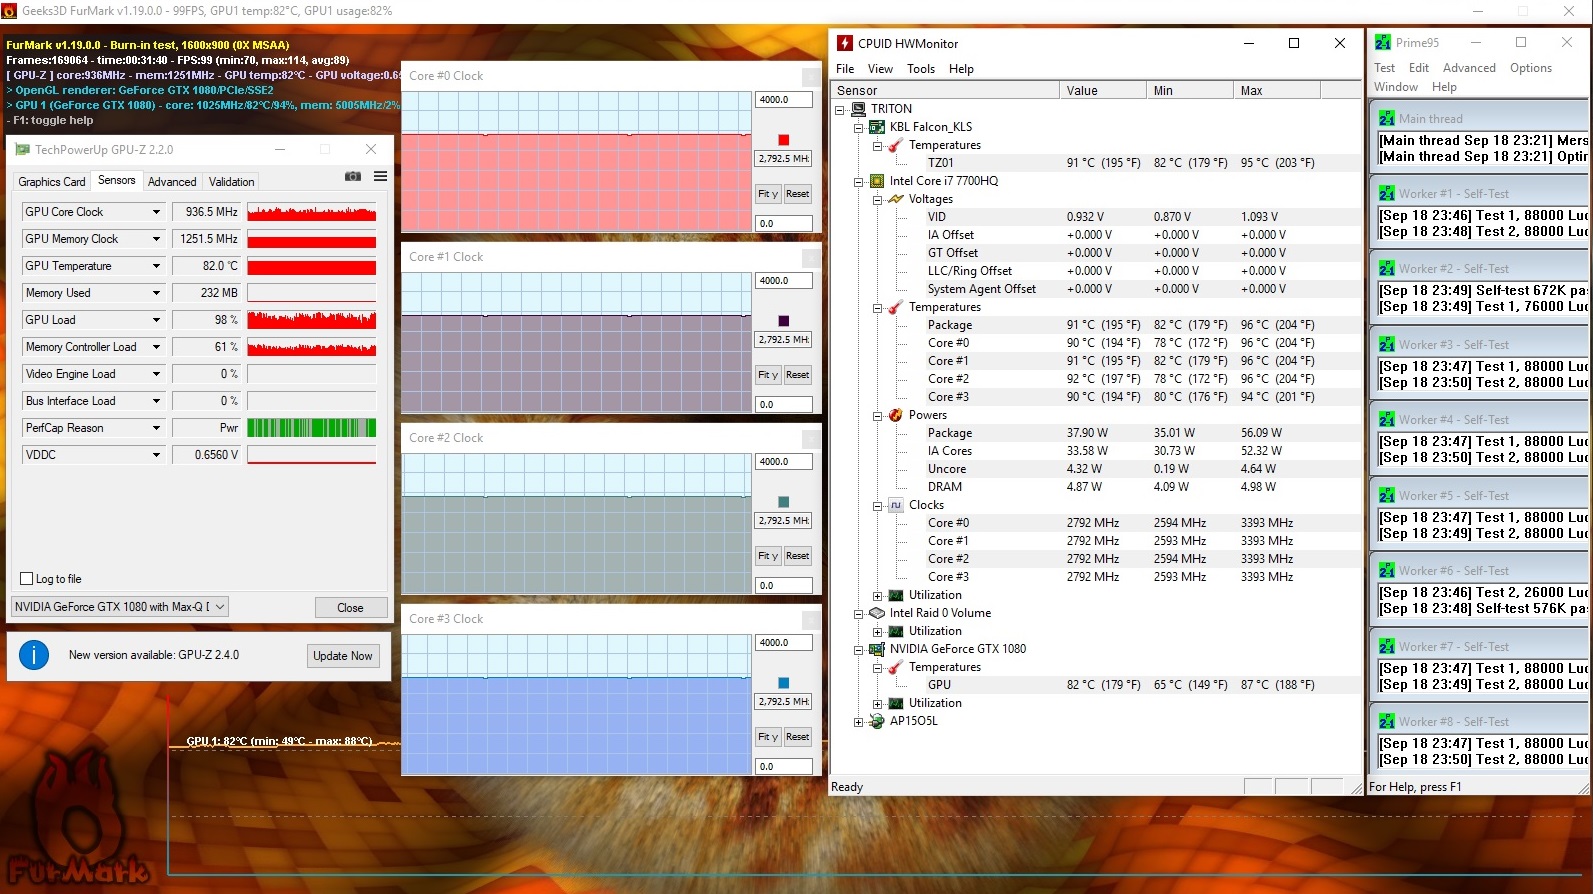Click the Clocks waveform icon in HWMonitor

pyautogui.click(x=896, y=505)
